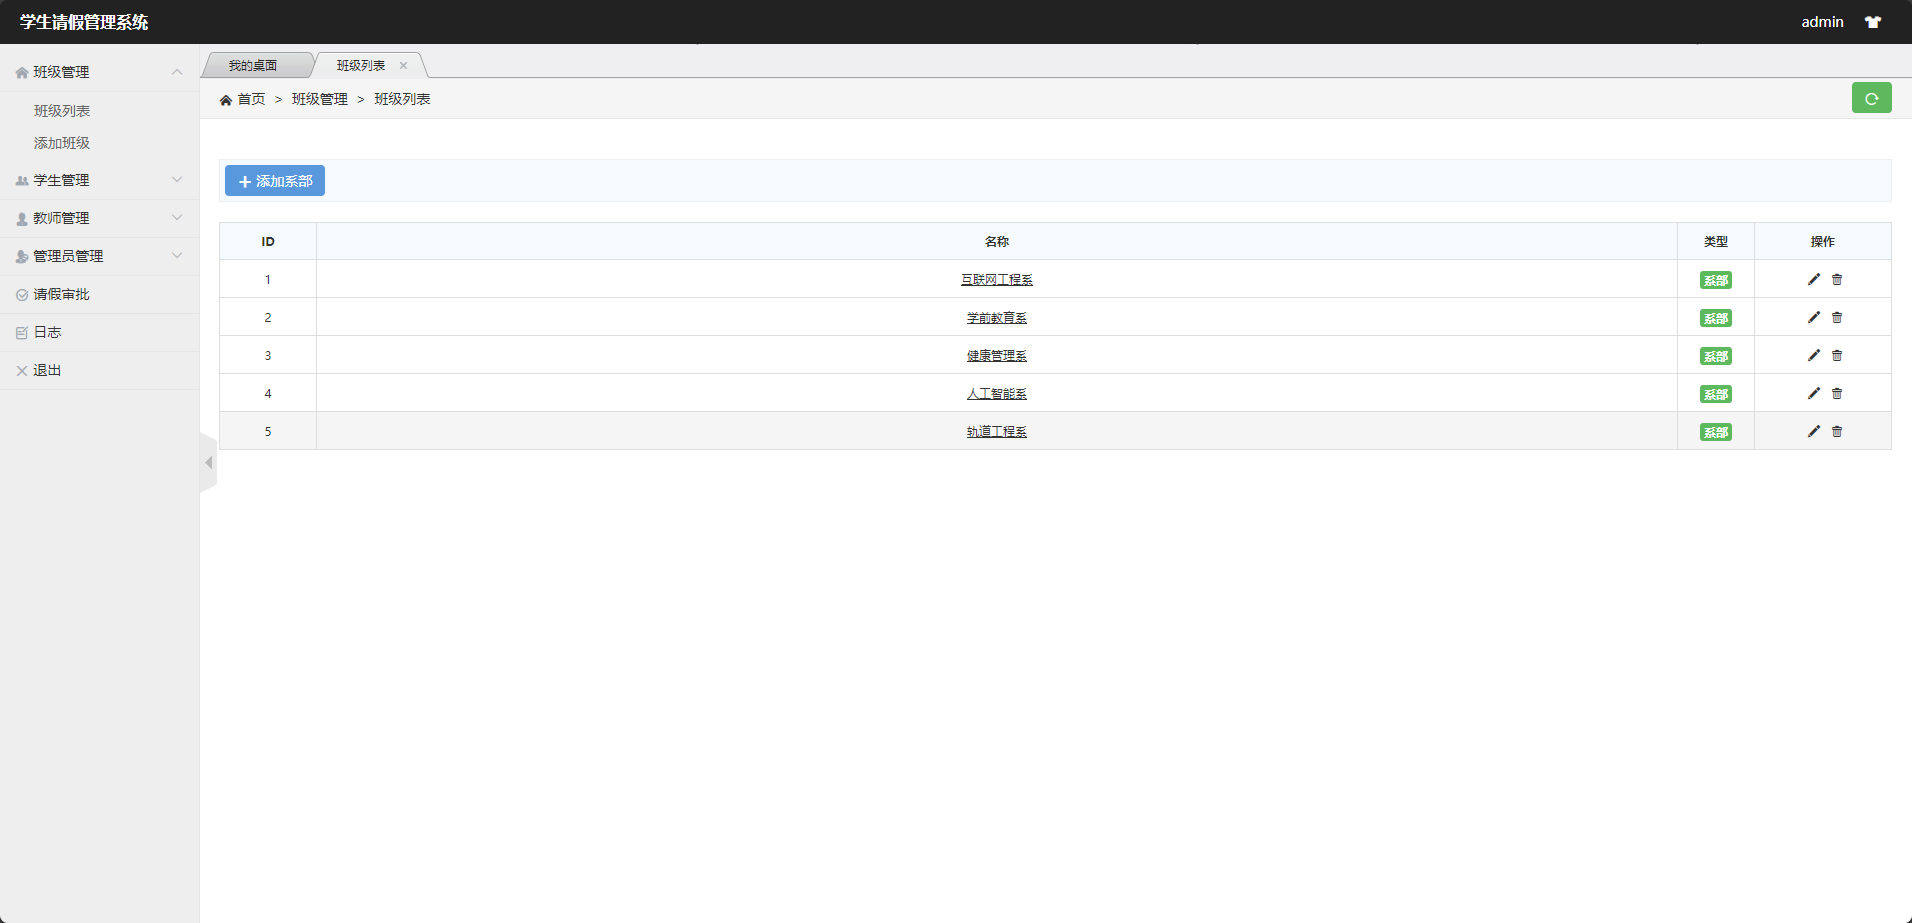Open 日志 in the sidebar
Screen dimensions: 1912x923
pos(47,332)
